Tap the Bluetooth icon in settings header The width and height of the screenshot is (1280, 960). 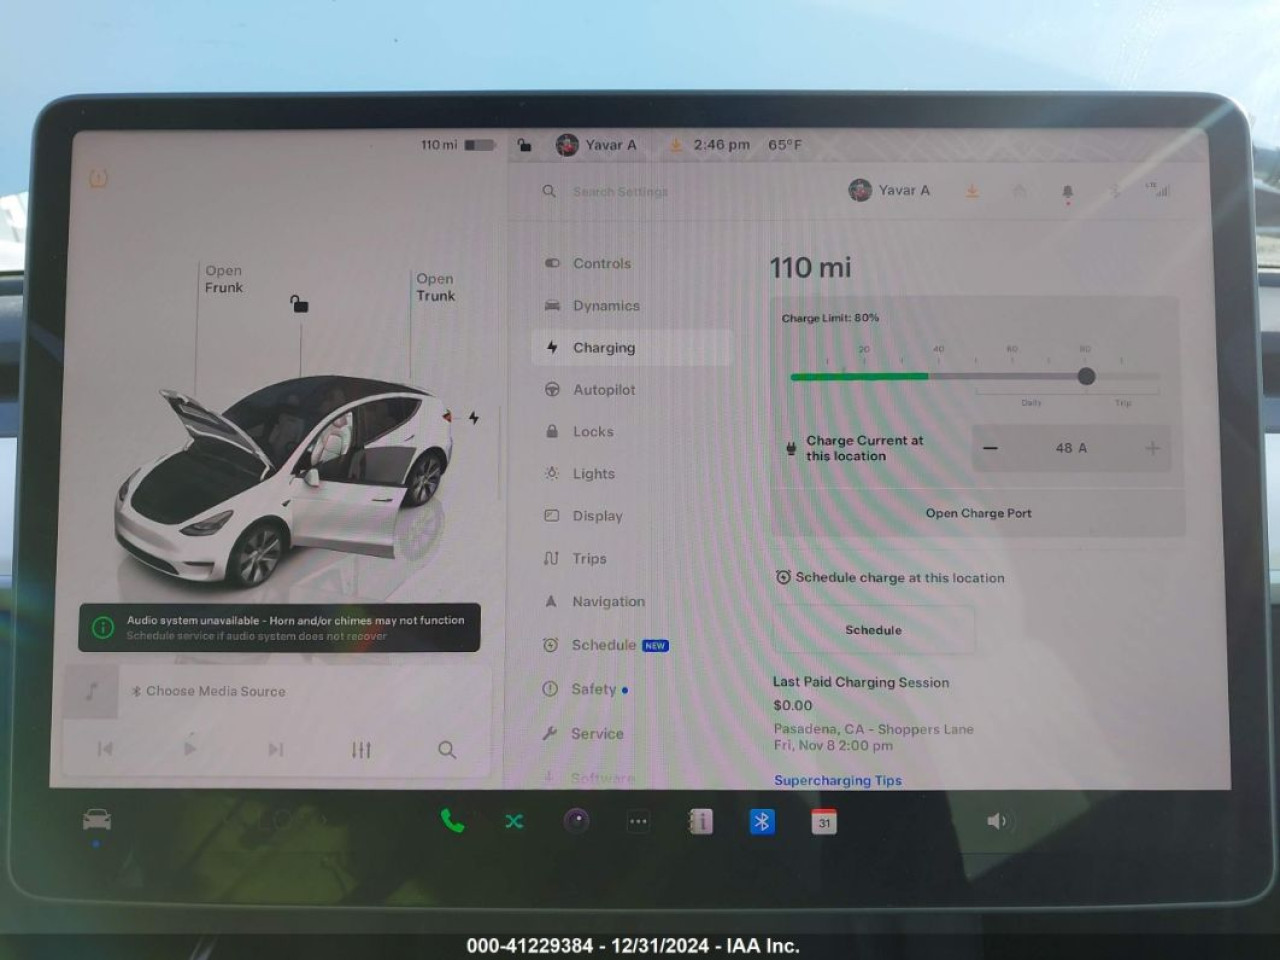pos(1115,190)
